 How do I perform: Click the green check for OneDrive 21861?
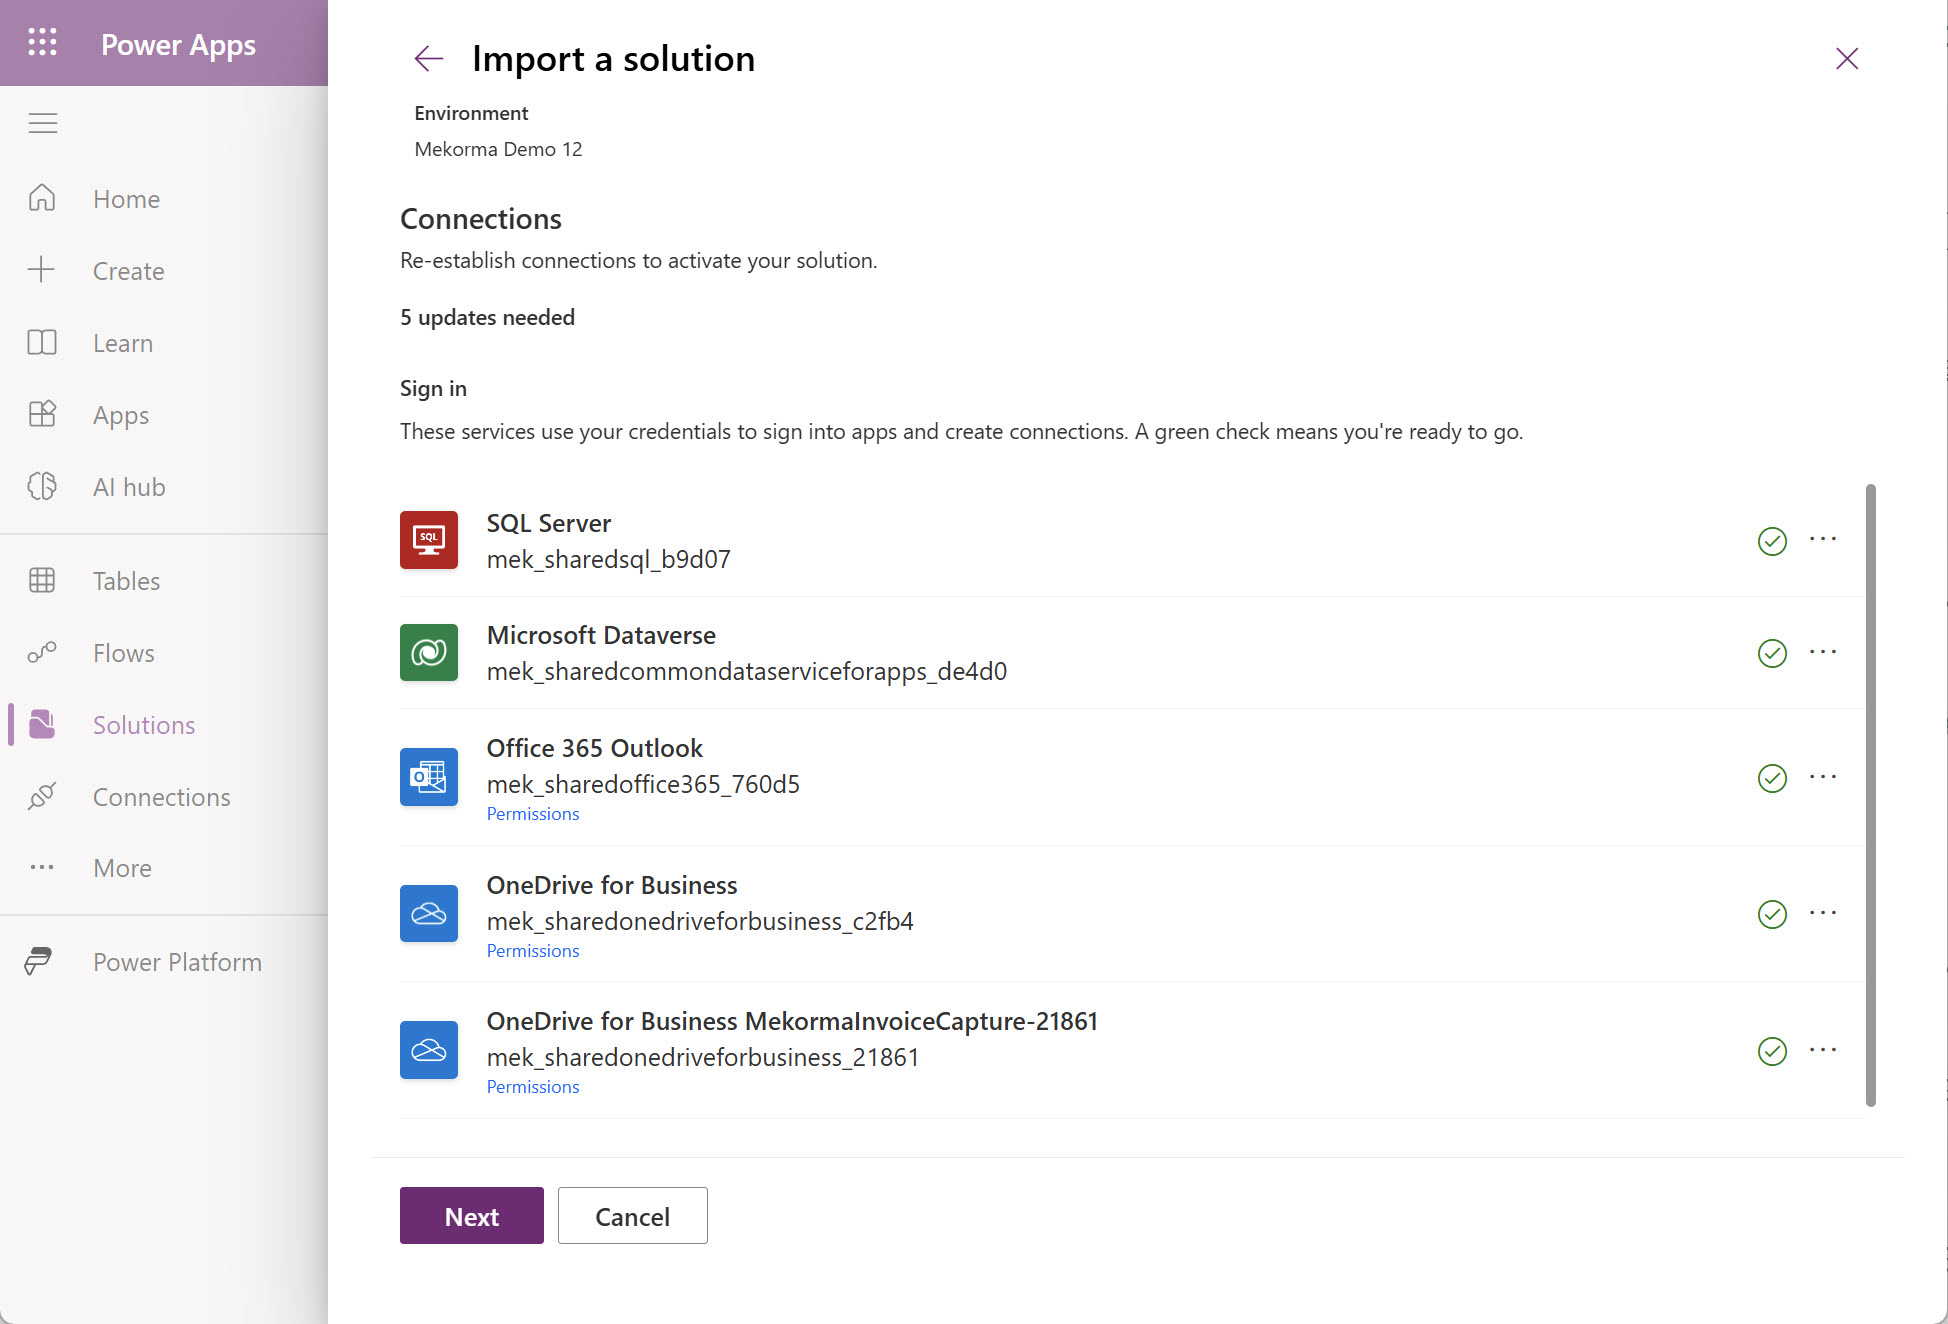1772,1051
